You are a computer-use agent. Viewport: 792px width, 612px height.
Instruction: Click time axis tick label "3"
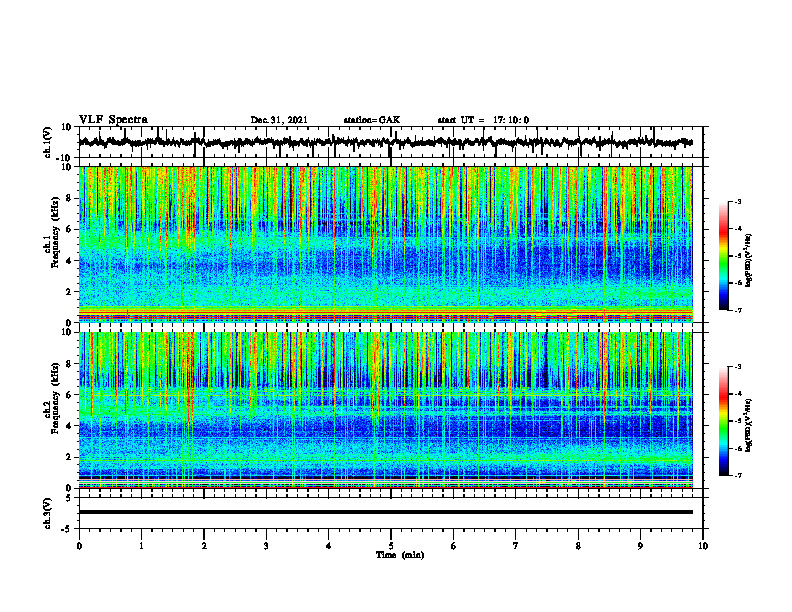pos(266,546)
